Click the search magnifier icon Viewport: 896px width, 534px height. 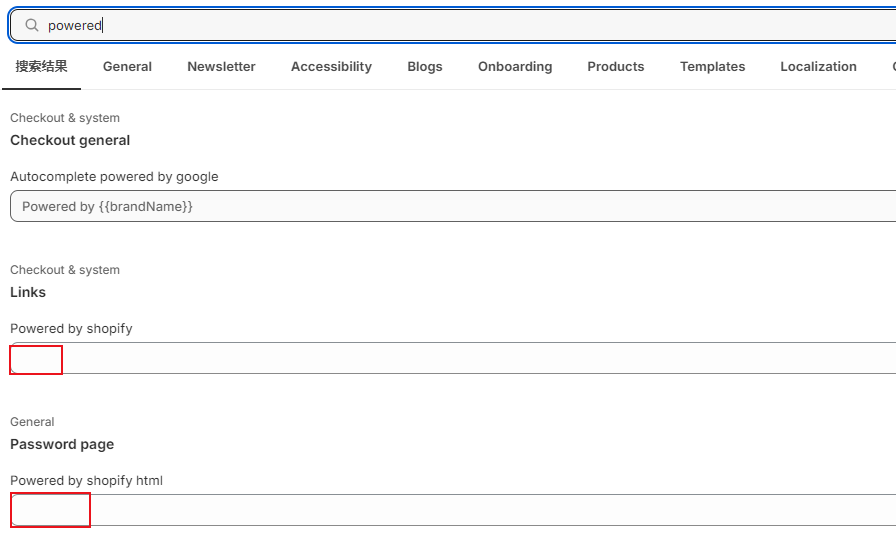coord(32,25)
